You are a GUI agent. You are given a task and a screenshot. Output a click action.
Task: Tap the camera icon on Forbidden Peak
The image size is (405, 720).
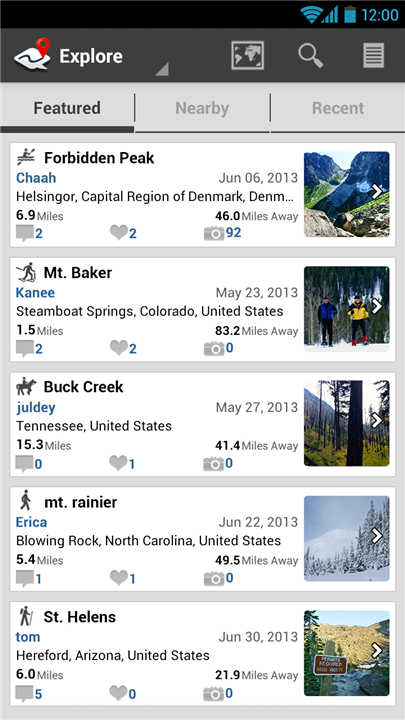tap(214, 233)
